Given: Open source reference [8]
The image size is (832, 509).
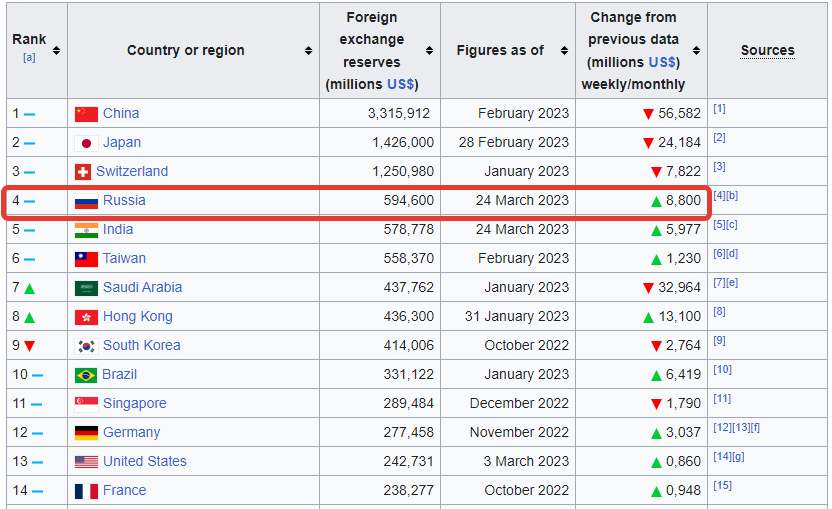Looking at the screenshot, I should click(x=720, y=312).
